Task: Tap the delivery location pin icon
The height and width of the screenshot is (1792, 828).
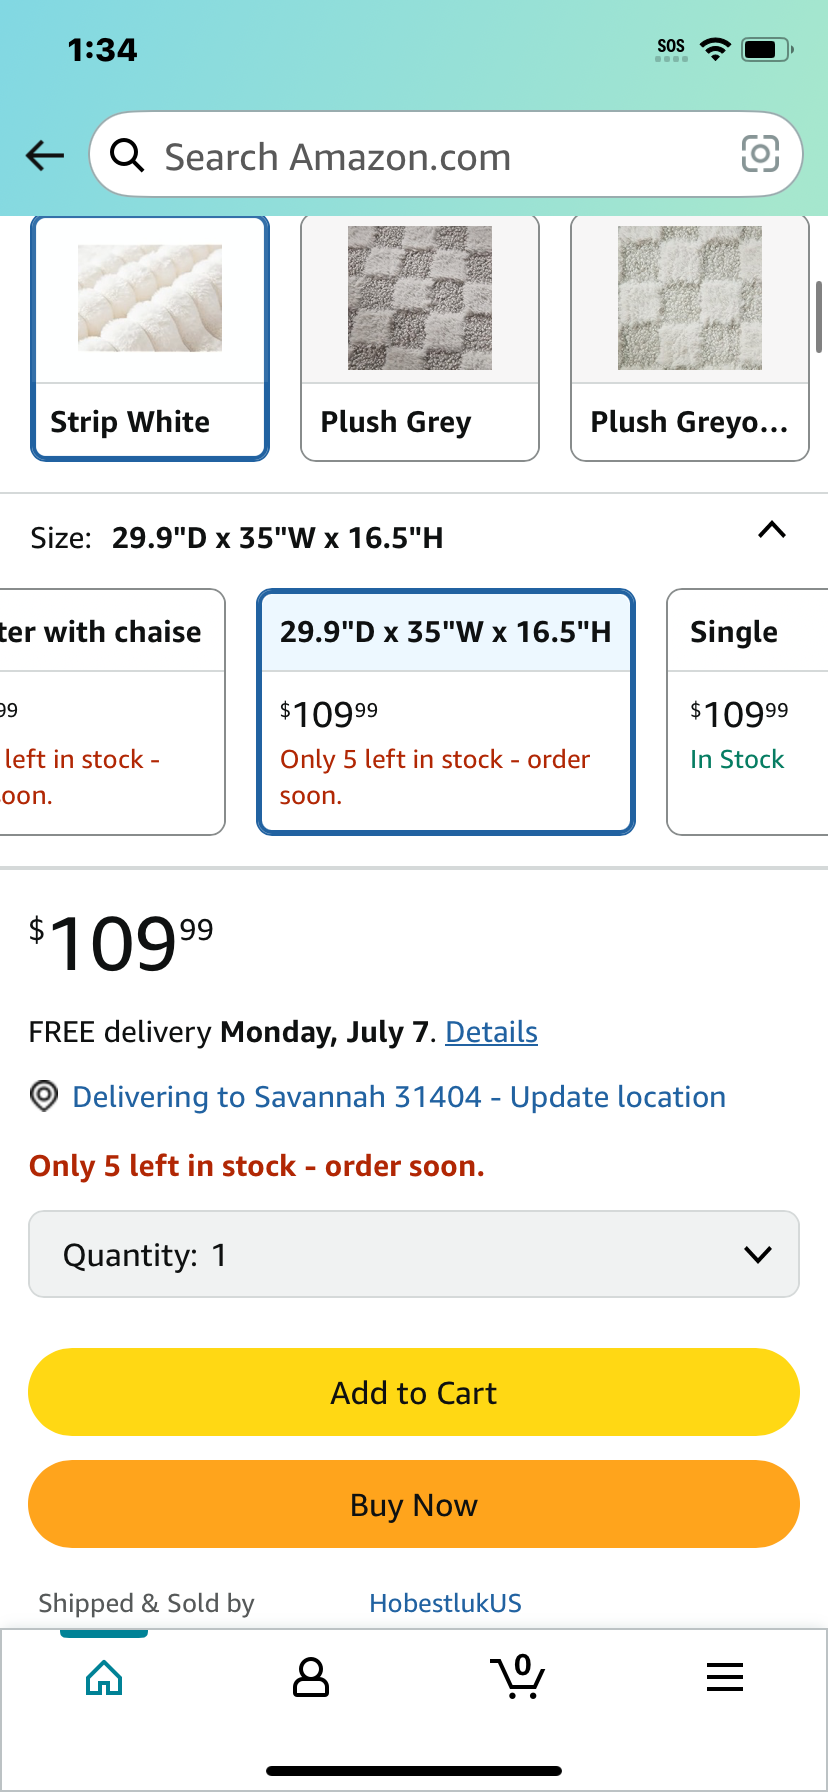Action: pyautogui.click(x=43, y=1097)
